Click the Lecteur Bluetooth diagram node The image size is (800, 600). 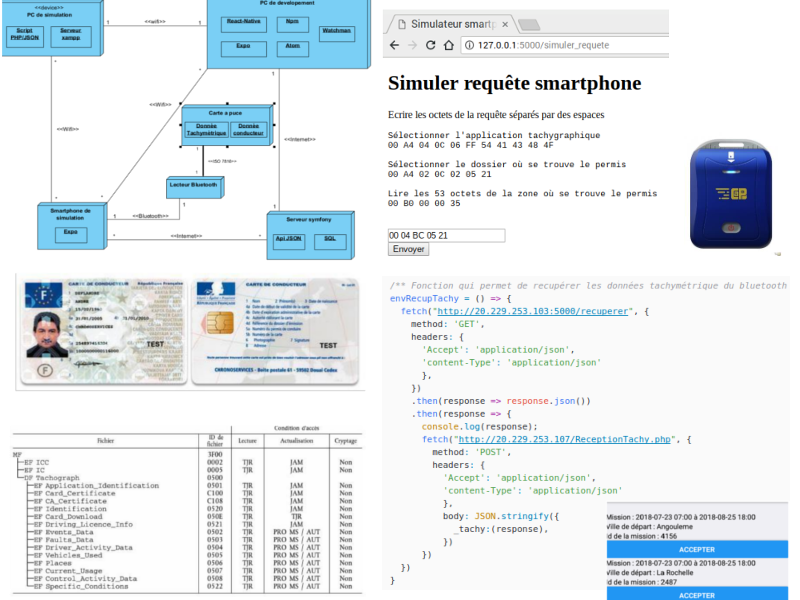tap(195, 187)
